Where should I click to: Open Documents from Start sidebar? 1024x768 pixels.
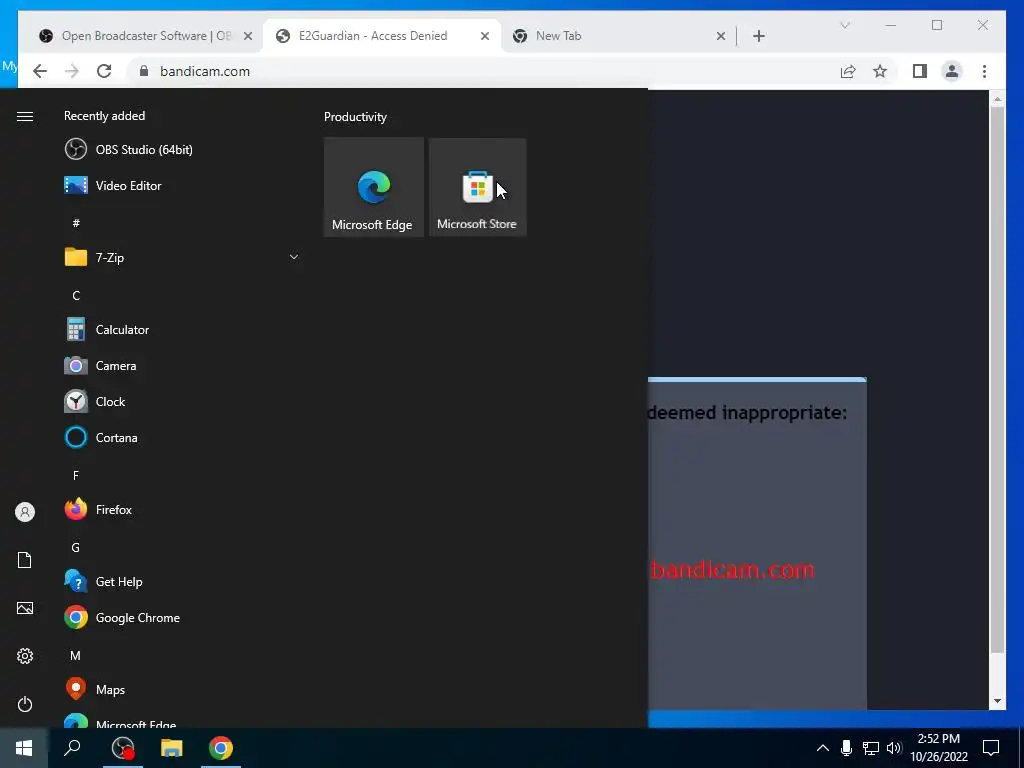click(25, 560)
